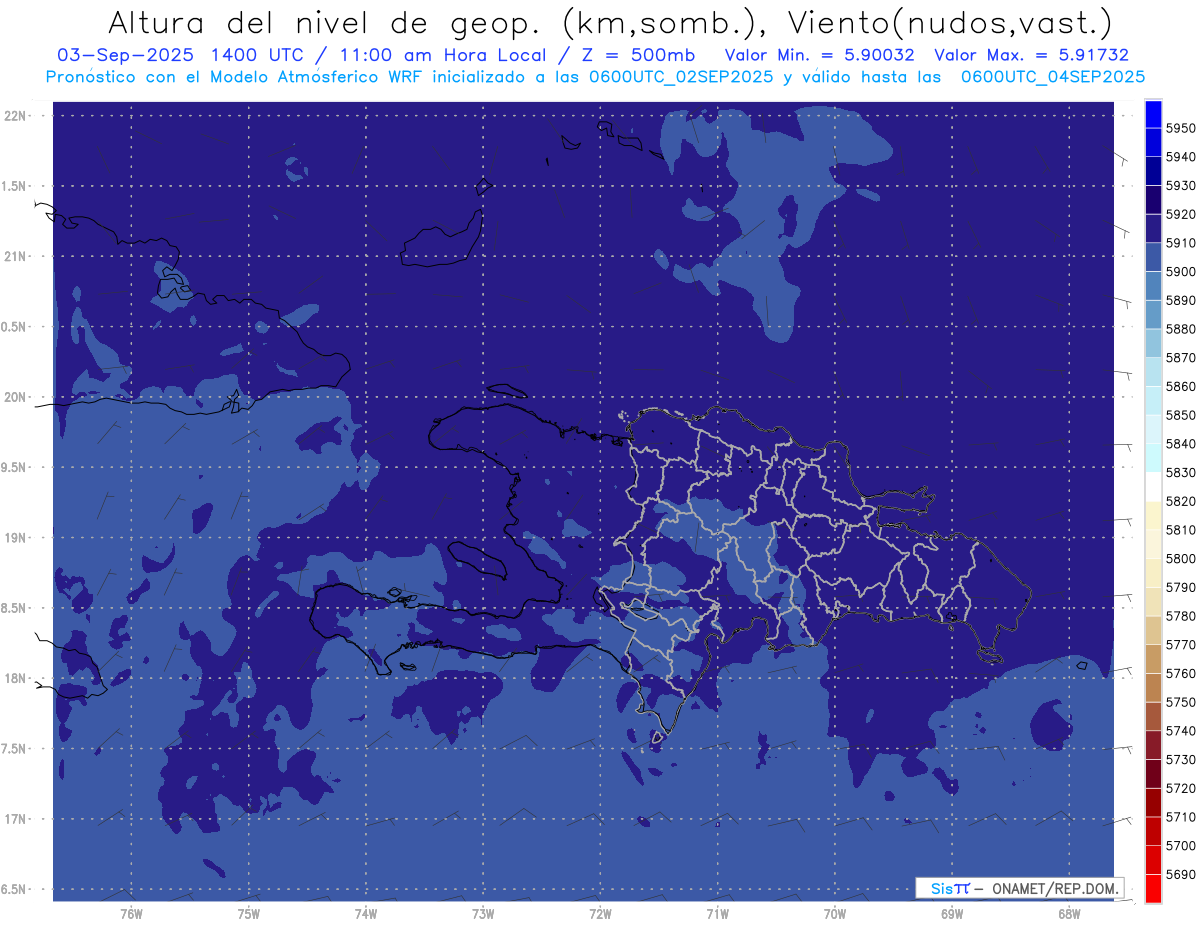Screen dimensions: 1200x927
Task: Select the swatch between 5910 and 5900
Action: click(x=1152, y=257)
